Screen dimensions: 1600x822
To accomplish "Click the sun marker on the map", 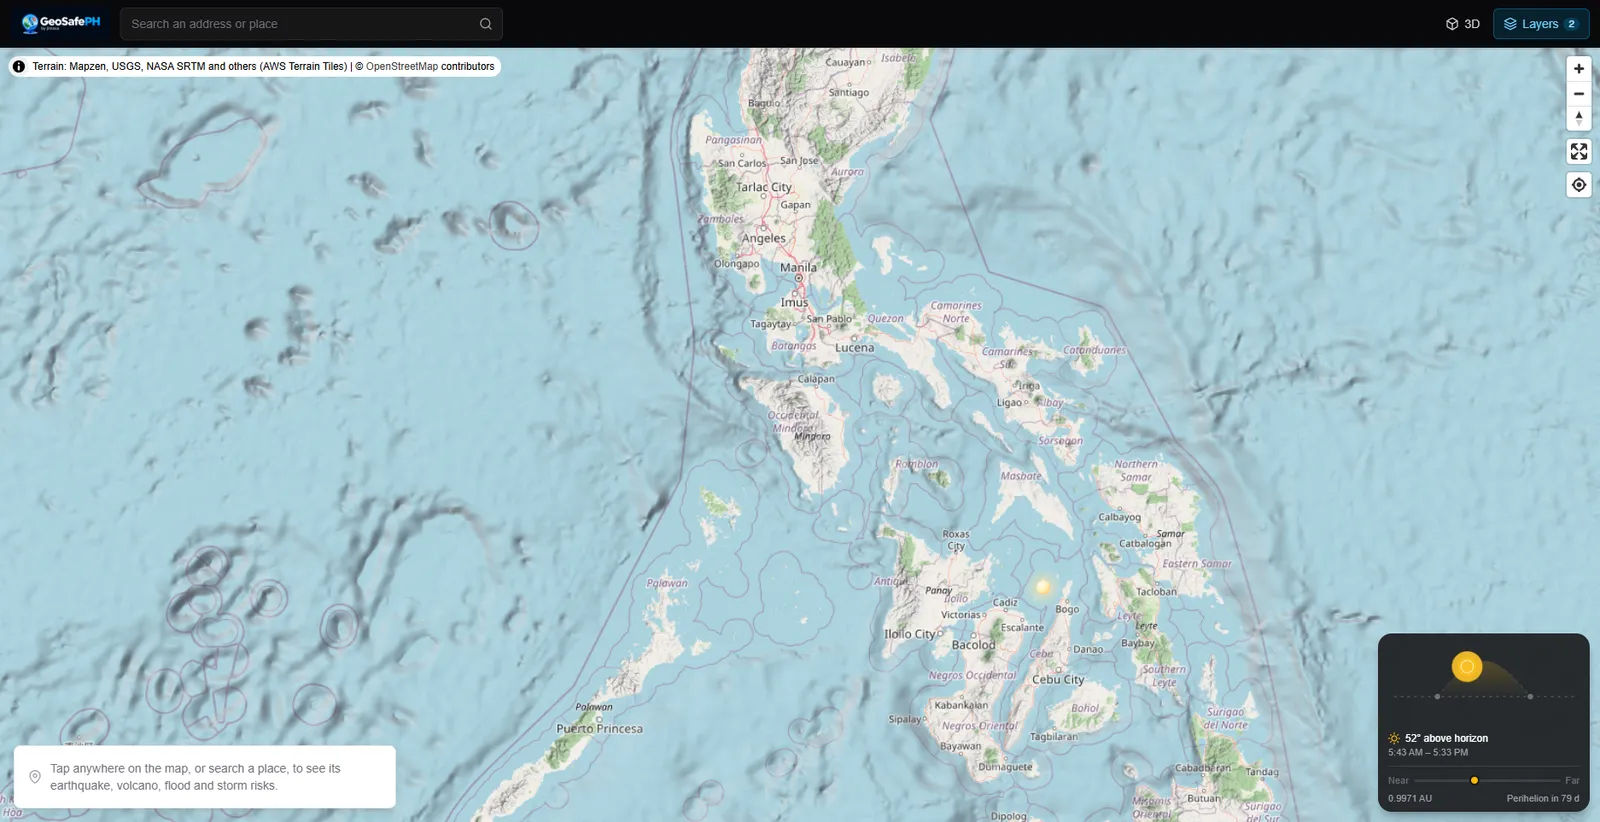I will point(1043,587).
